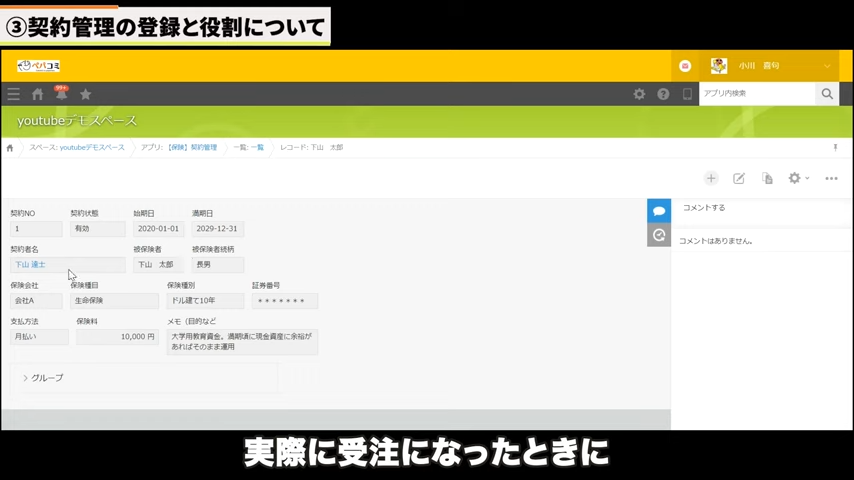Screen dimensions: 854x480
Task: Select the maturity date 2029-12-31
Action: (217, 229)
